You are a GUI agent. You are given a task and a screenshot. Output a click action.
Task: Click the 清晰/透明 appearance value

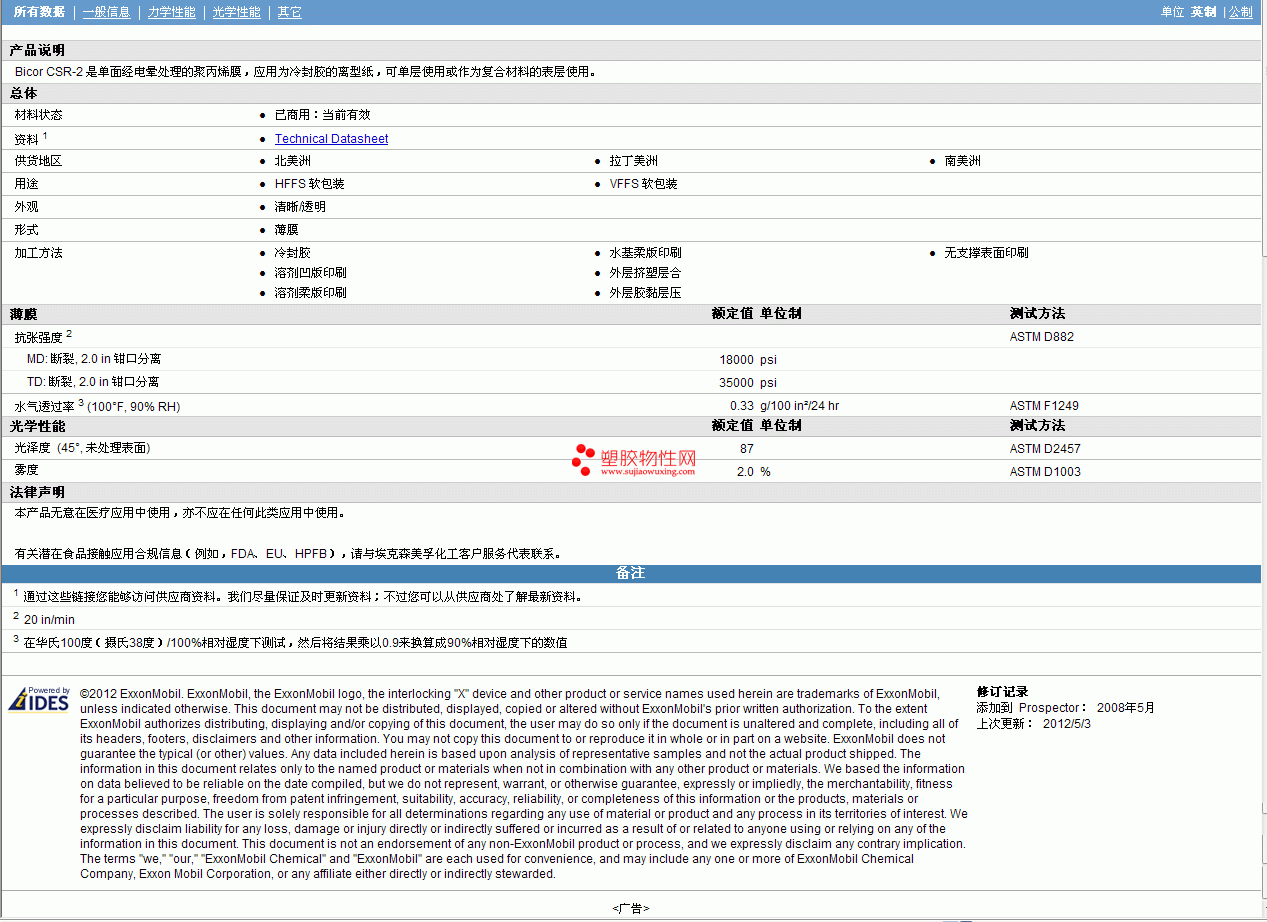point(300,207)
